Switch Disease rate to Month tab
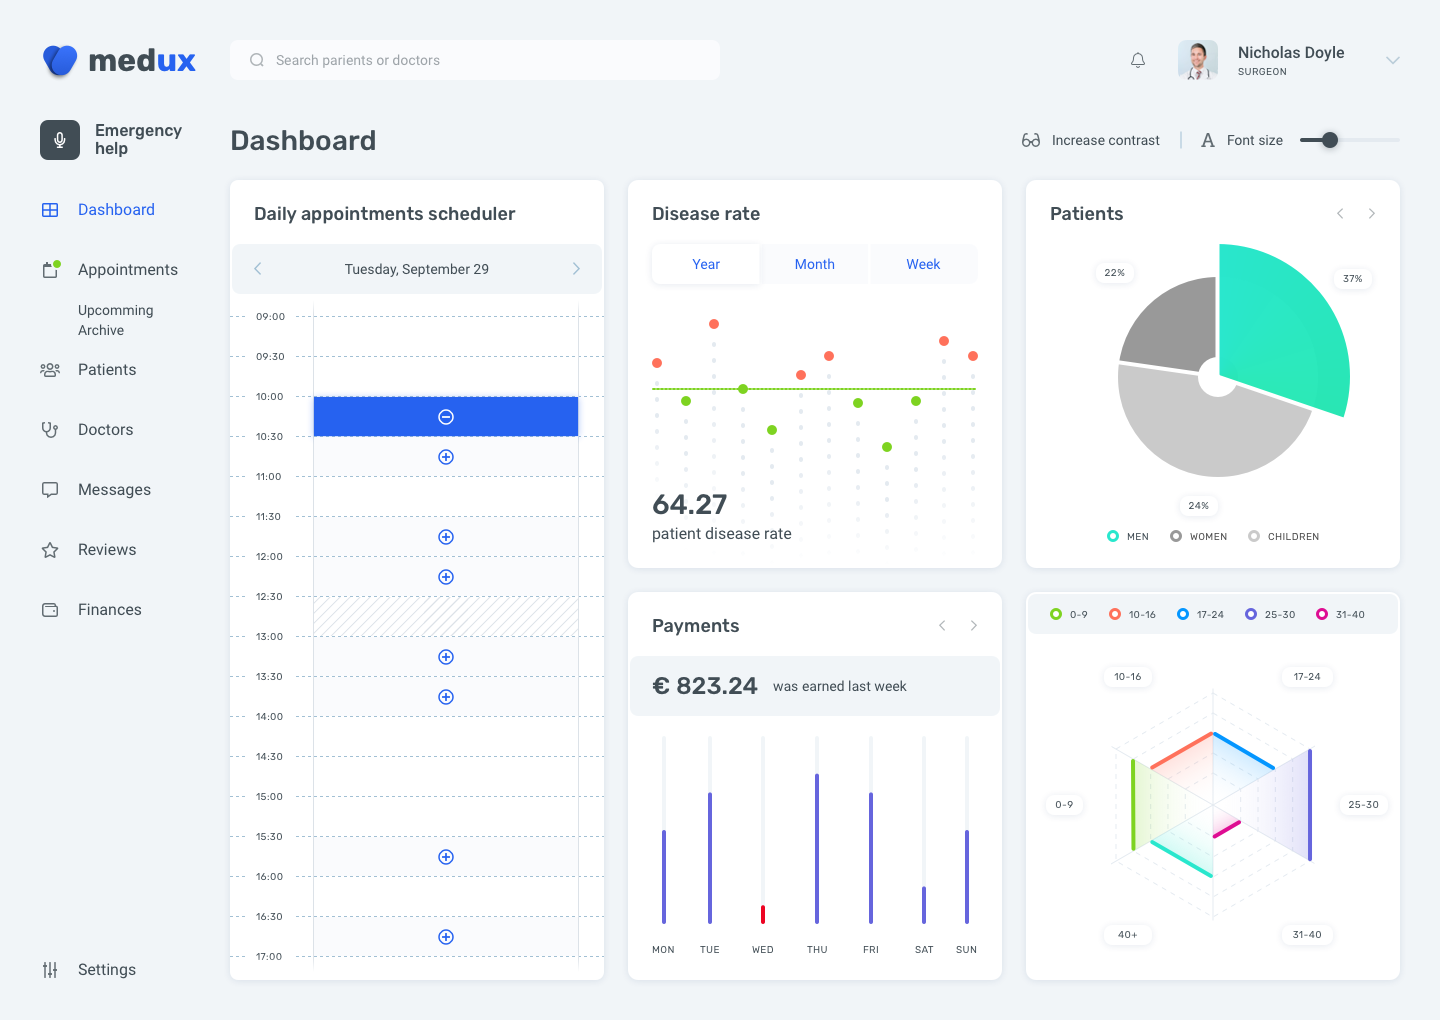The image size is (1440, 1020). click(815, 264)
